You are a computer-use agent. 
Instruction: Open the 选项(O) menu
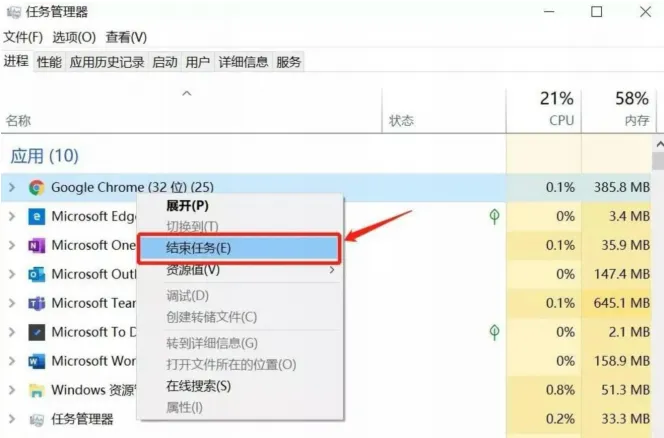[74, 37]
